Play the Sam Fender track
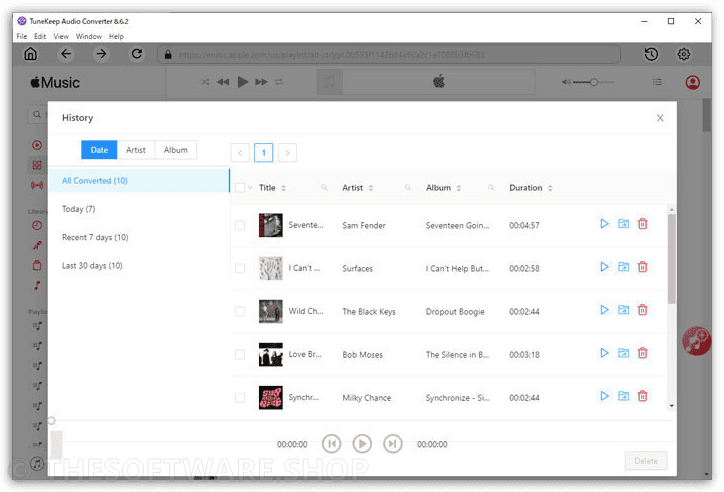The height and width of the screenshot is (492, 724). [604, 224]
